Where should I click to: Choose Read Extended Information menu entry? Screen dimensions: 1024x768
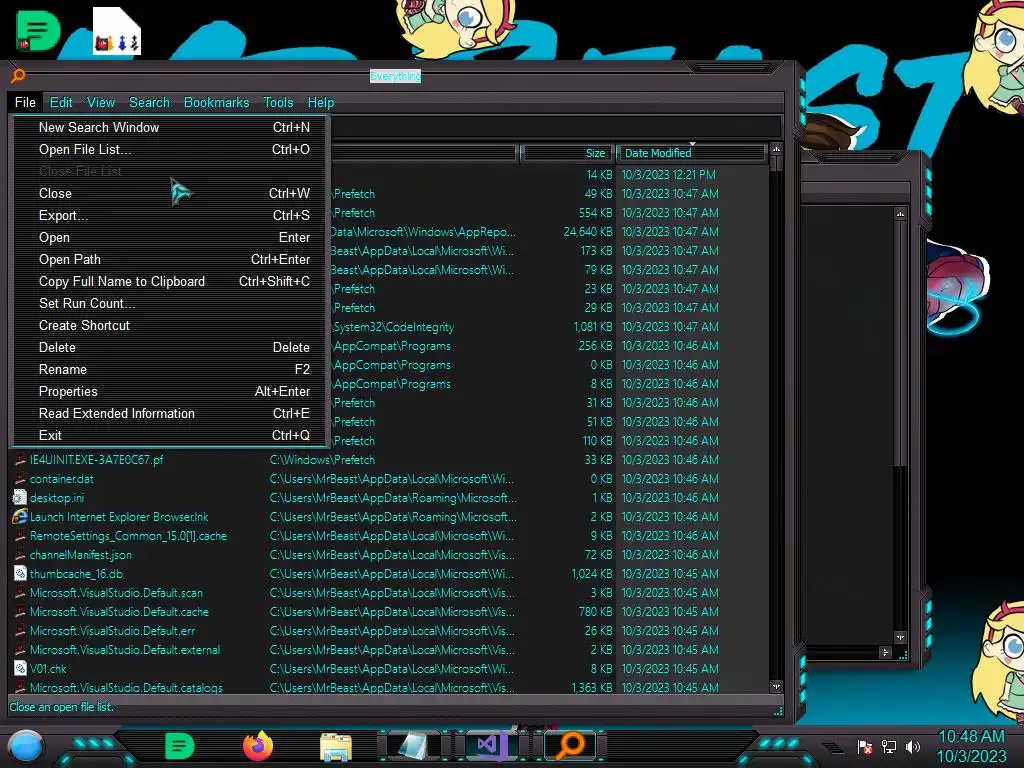pyautogui.click(x=170, y=413)
